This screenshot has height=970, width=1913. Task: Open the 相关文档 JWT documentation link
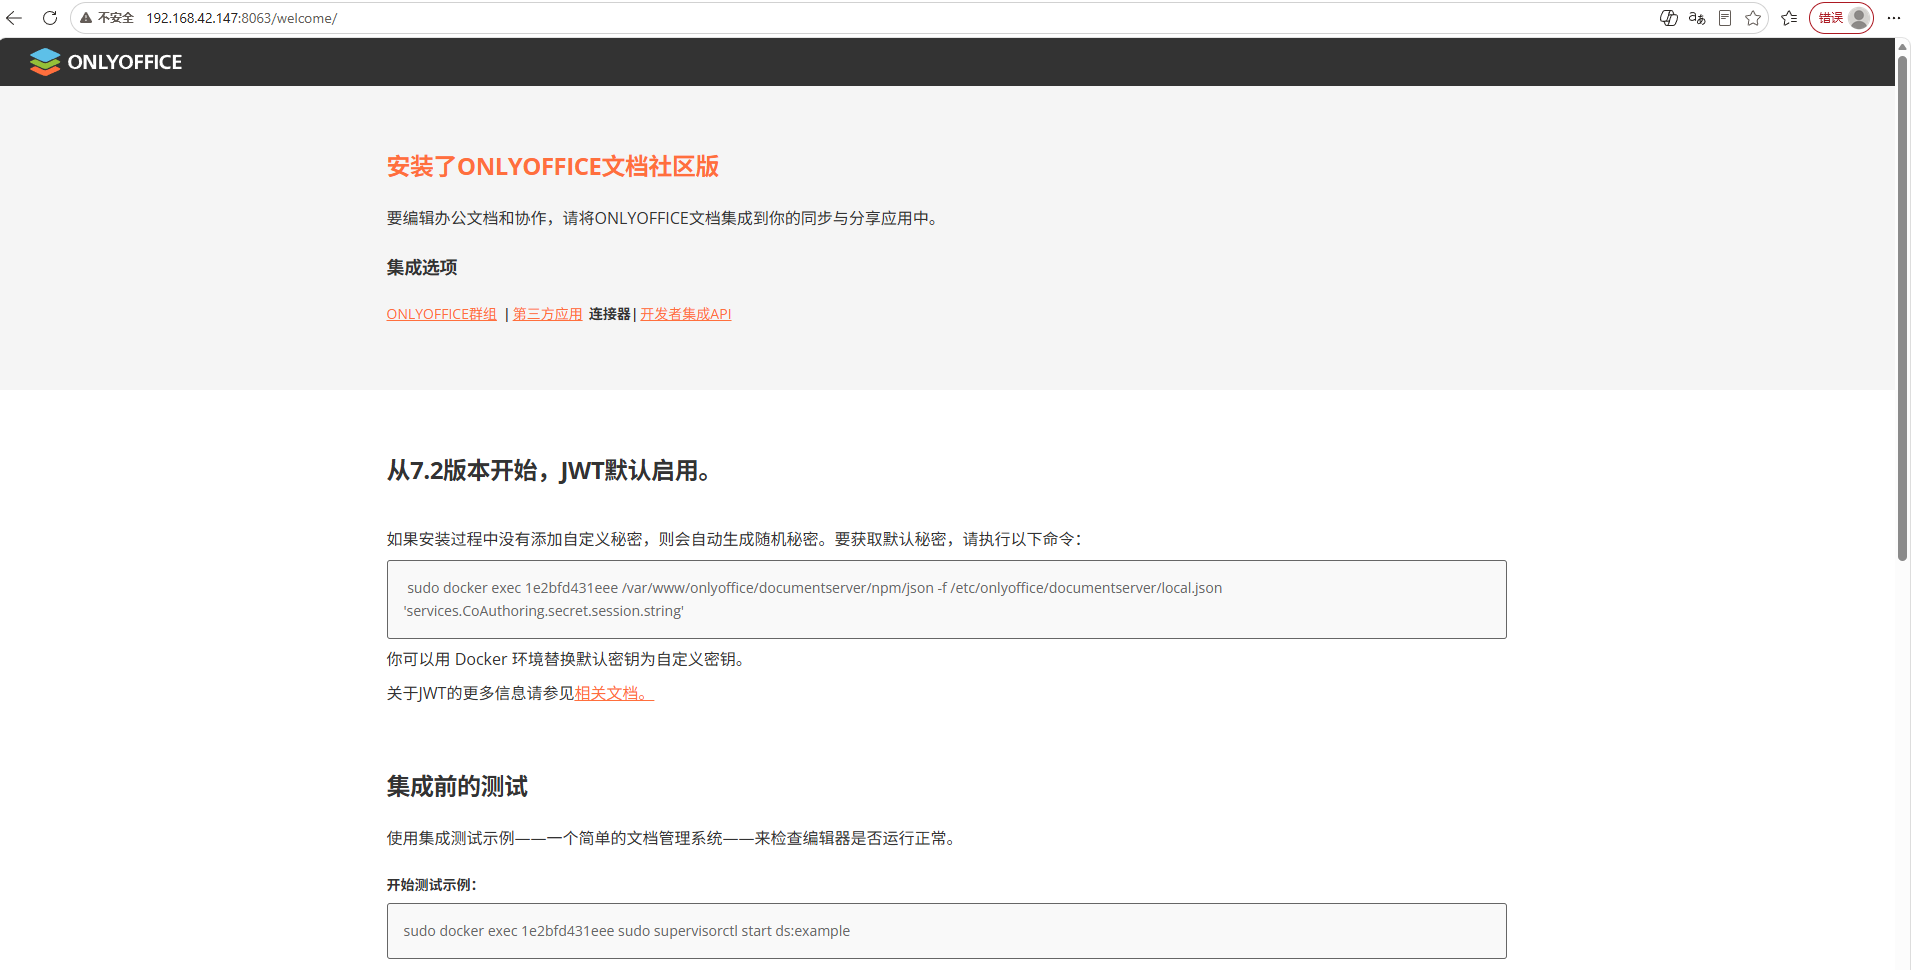click(x=614, y=693)
